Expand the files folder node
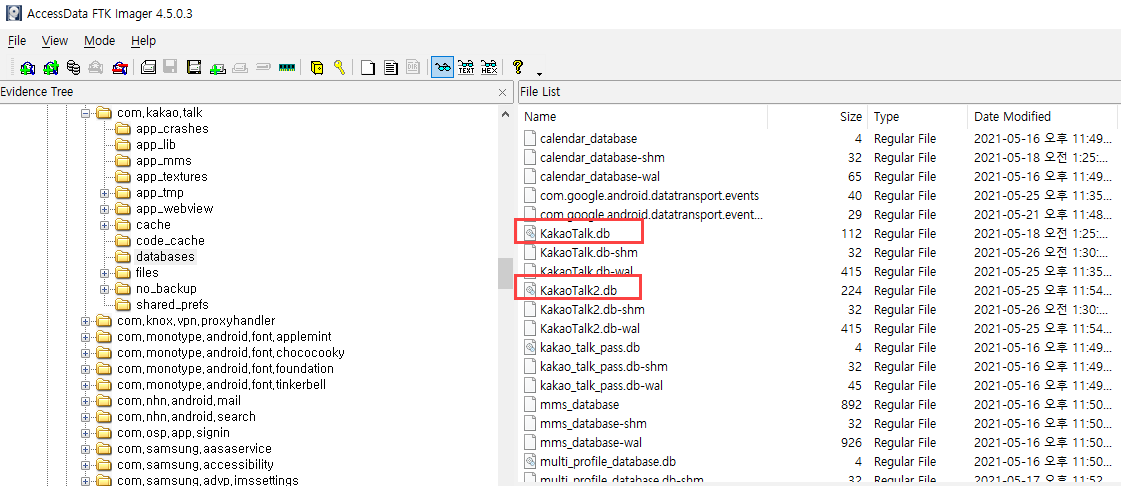Screen dimensions: 1121x486 coord(104,273)
